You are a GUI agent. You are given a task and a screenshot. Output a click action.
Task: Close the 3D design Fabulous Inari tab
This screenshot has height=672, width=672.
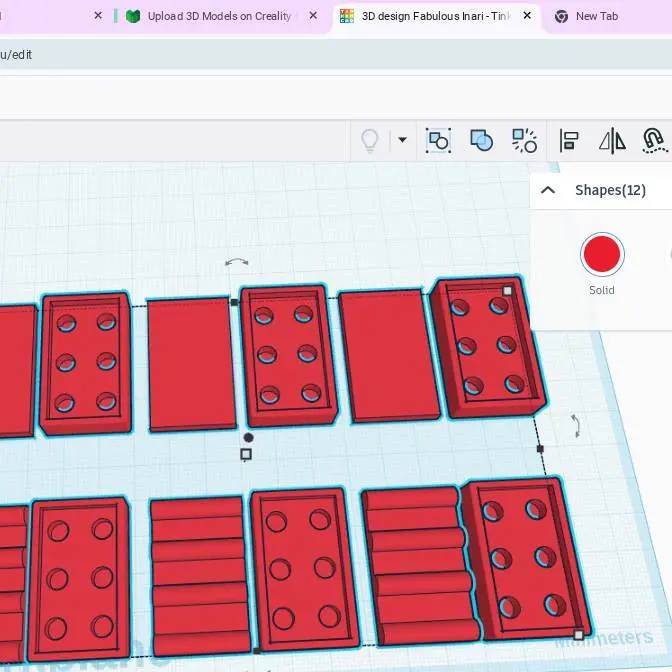tap(527, 16)
